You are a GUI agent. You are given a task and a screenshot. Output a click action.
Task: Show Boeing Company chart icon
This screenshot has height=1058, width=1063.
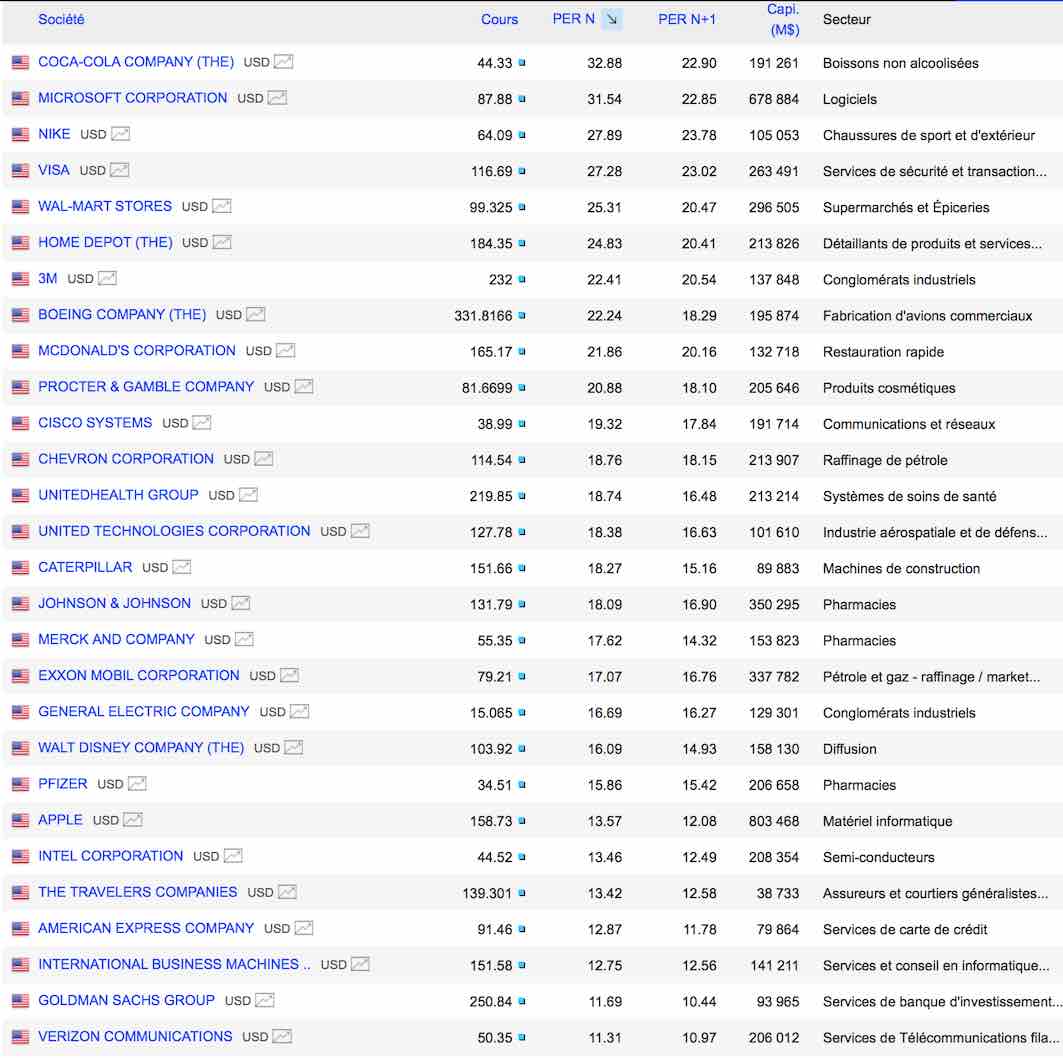[256, 314]
